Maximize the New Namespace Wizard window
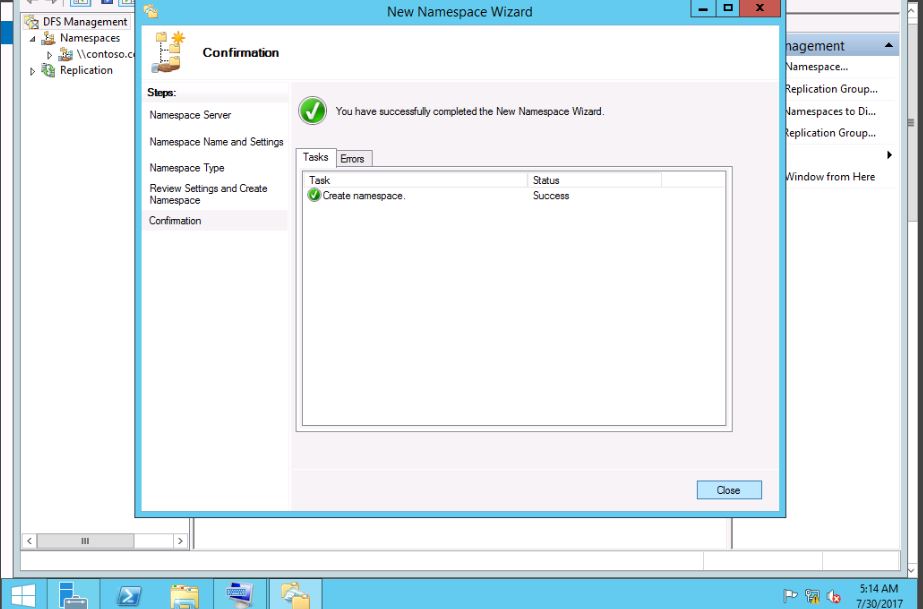Screen dimensions: 923x609 [728, 8]
